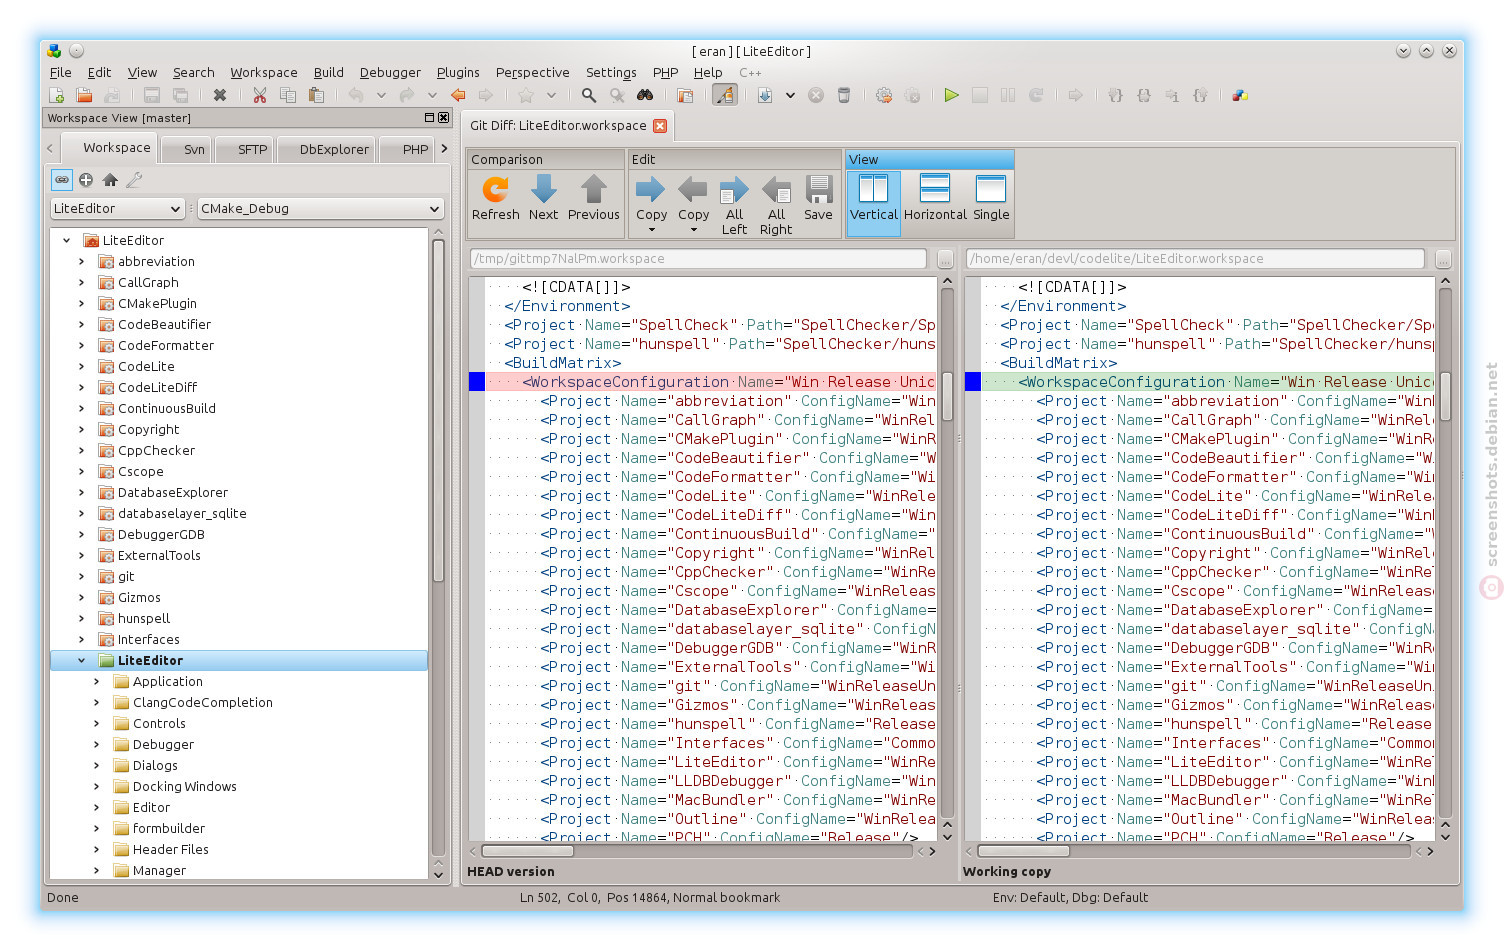Close the Git Diff LiteEditor.workspace tab
1504x951 pixels.
coord(660,126)
